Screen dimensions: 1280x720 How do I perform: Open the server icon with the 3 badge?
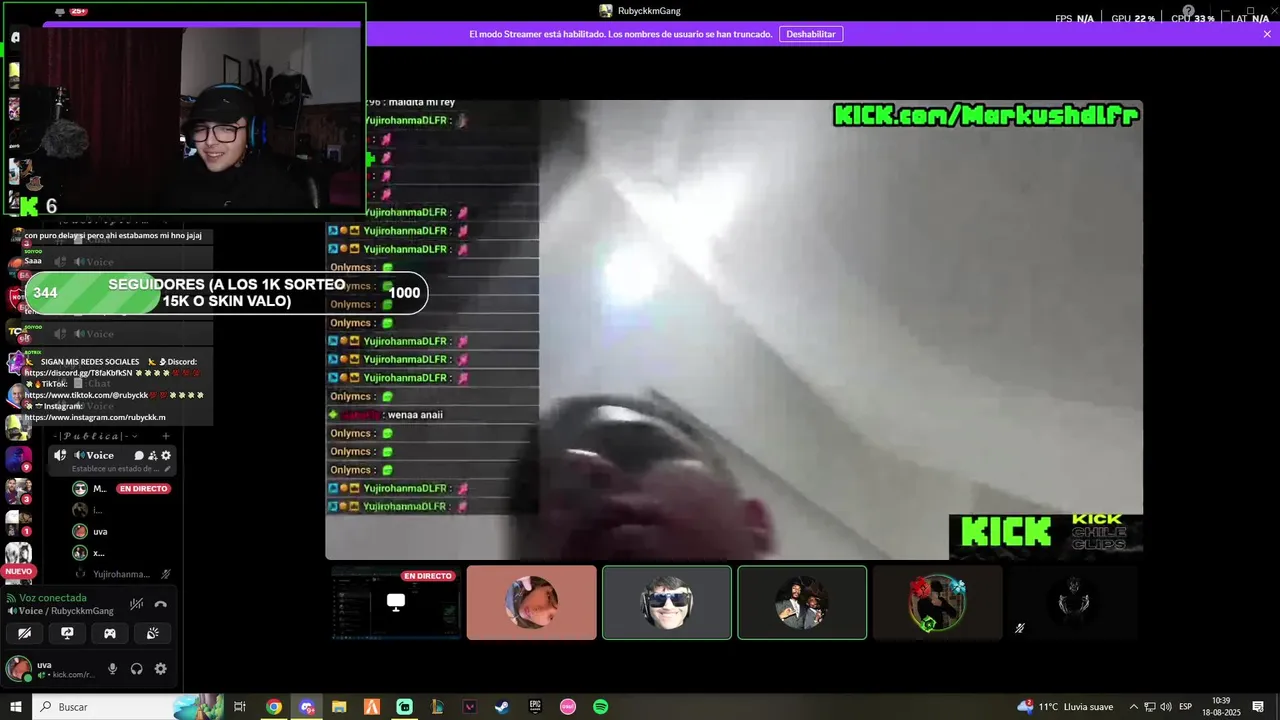pos(19,491)
